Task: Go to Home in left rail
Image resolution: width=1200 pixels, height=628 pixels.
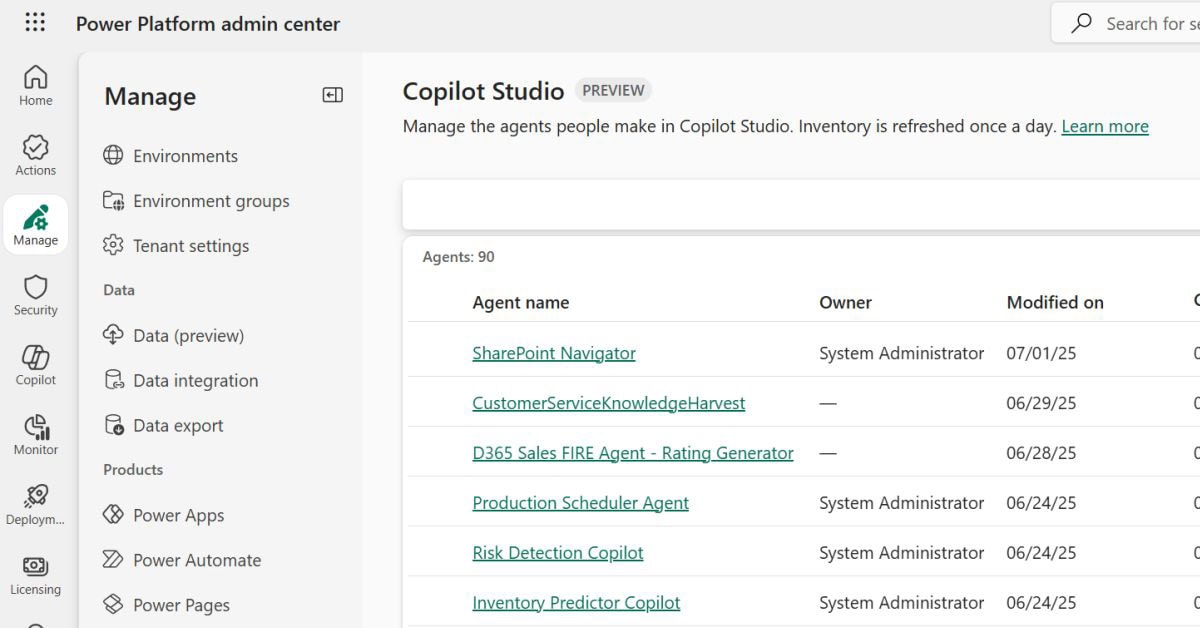Action: point(35,85)
